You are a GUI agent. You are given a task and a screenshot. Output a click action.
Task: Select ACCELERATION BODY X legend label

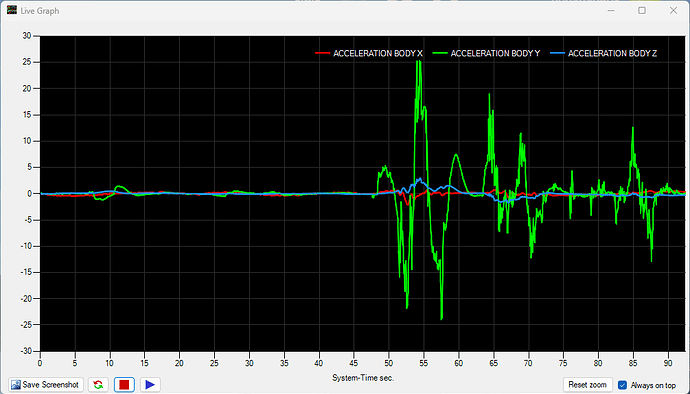point(378,54)
